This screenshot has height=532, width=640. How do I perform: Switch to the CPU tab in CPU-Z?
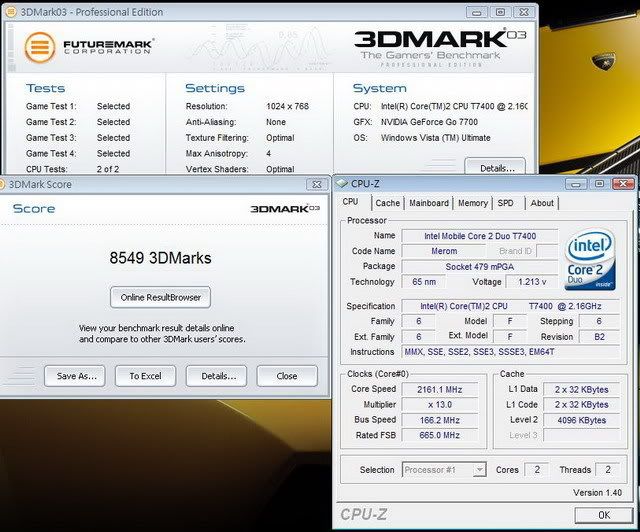351,202
